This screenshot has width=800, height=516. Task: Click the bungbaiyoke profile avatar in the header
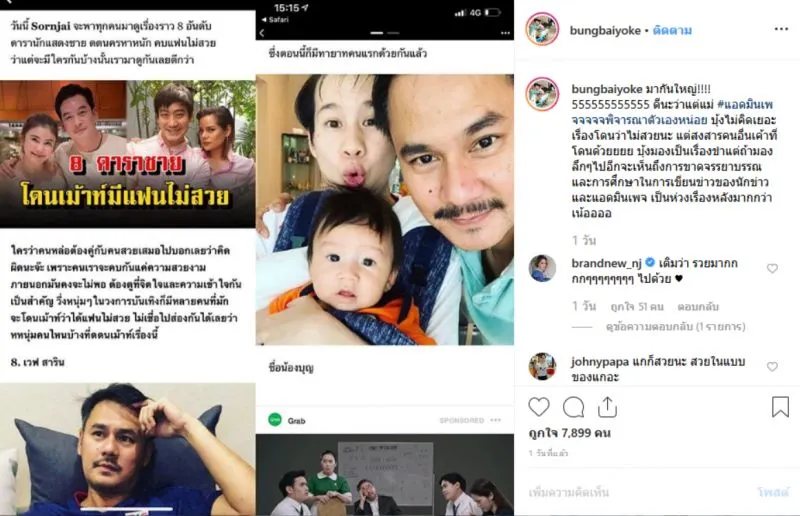[542, 29]
